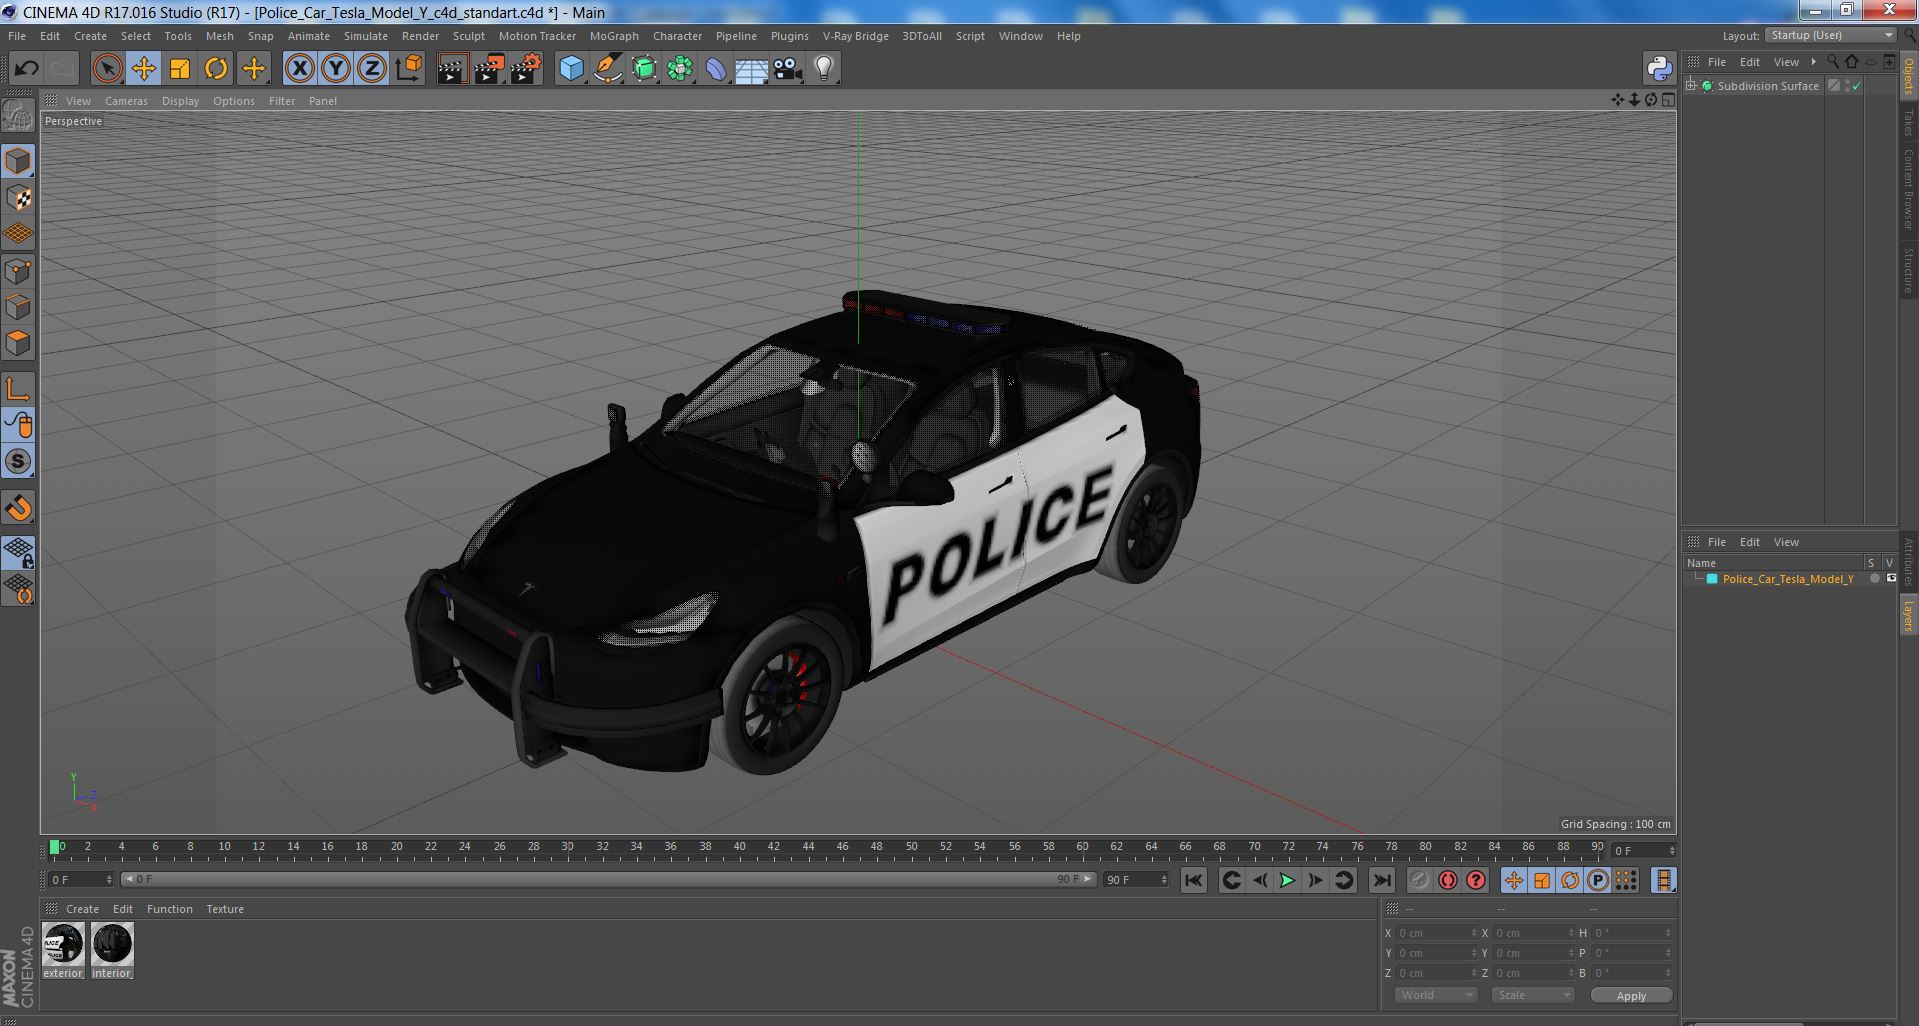Add a Floor environment object icon
The height and width of the screenshot is (1026, 1919).
(752, 69)
